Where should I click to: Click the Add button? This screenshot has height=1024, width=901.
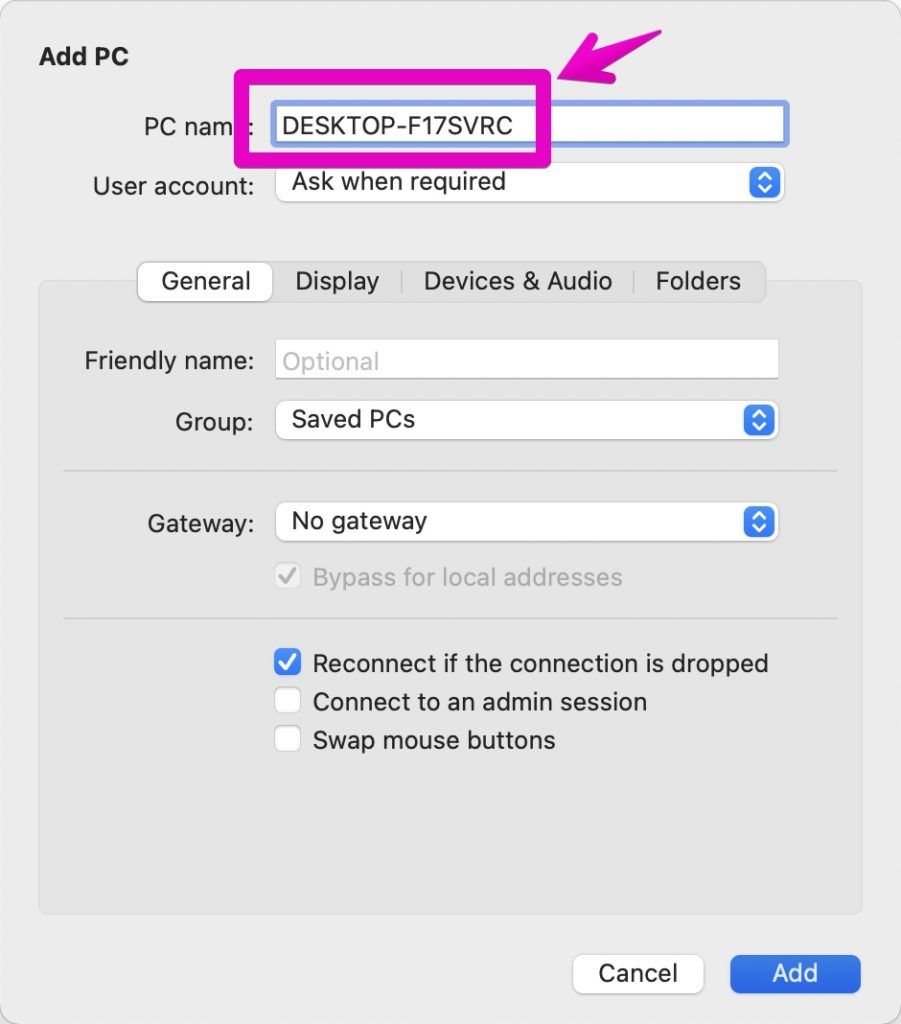point(794,973)
